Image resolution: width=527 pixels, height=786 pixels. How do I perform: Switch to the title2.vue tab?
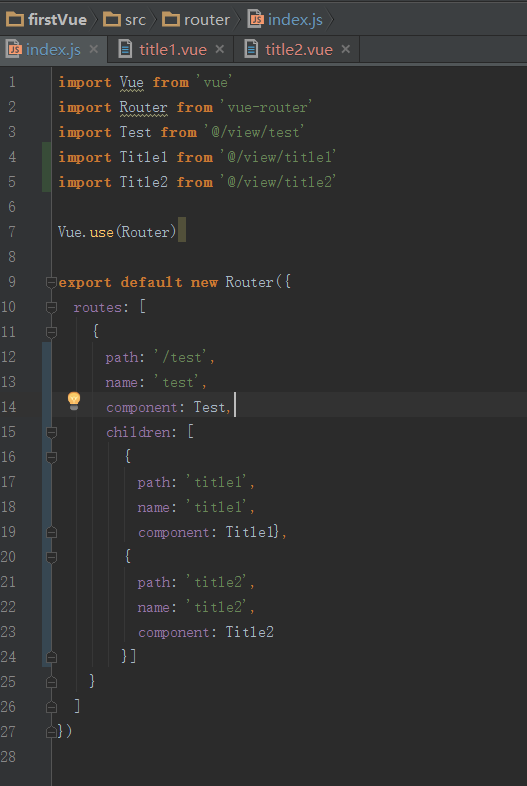tap(299, 50)
